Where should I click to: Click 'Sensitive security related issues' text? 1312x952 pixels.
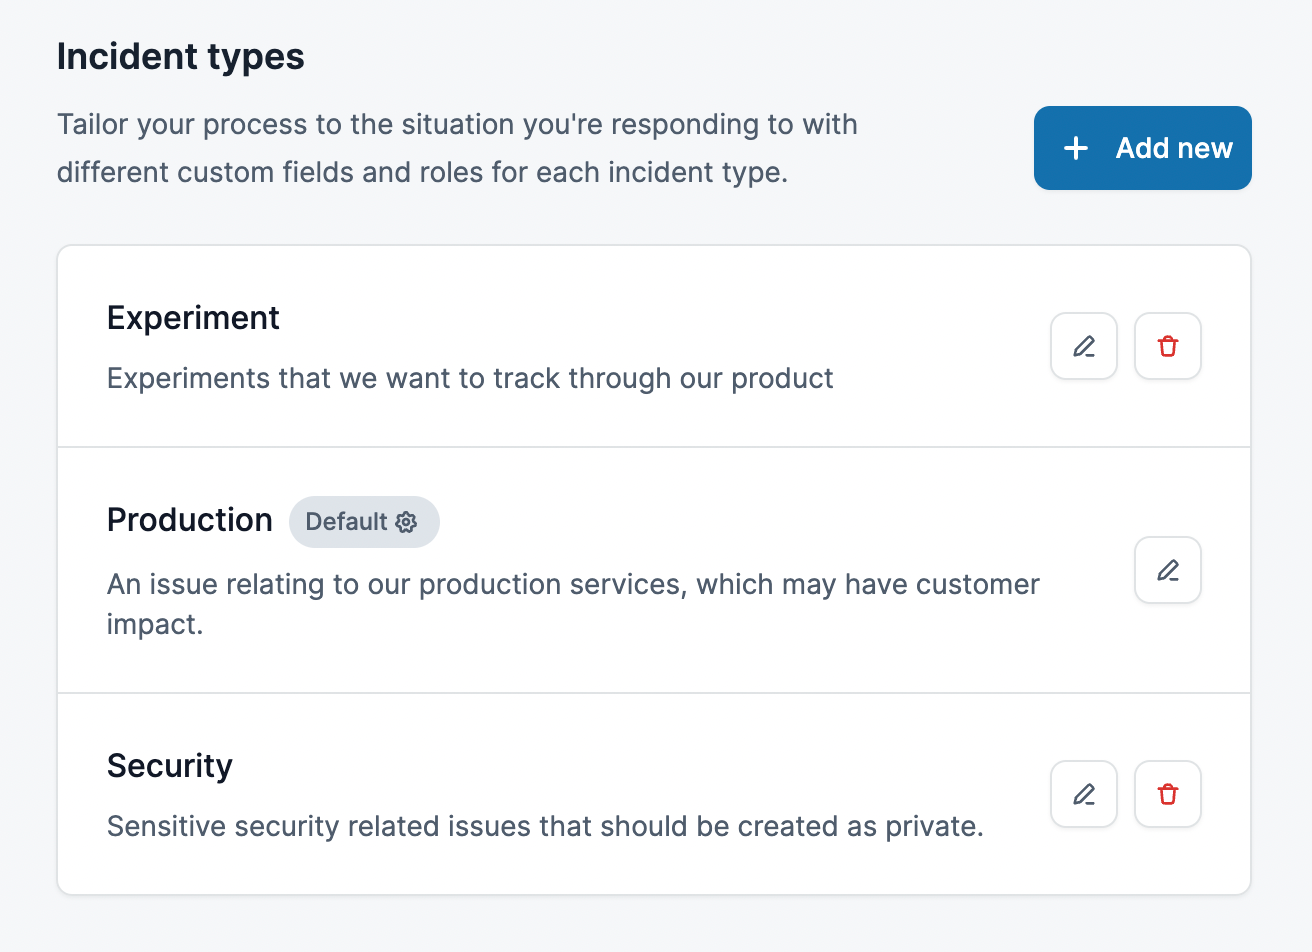coord(545,827)
